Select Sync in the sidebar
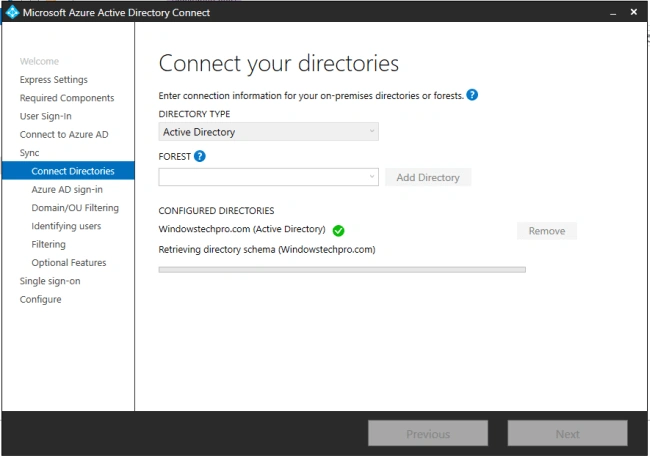Image resolution: width=650 pixels, height=458 pixels. [29, 153]
